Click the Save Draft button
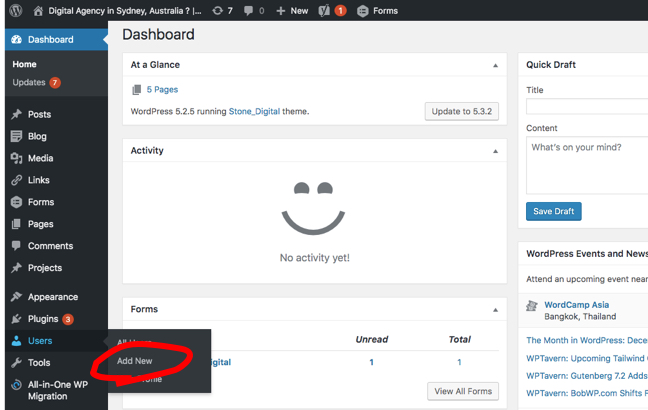 (553, 211)
